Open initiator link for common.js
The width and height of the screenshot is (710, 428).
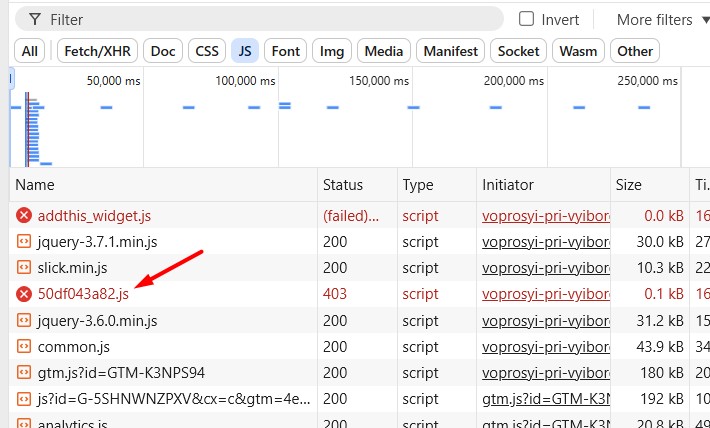(x=546, y=347)
